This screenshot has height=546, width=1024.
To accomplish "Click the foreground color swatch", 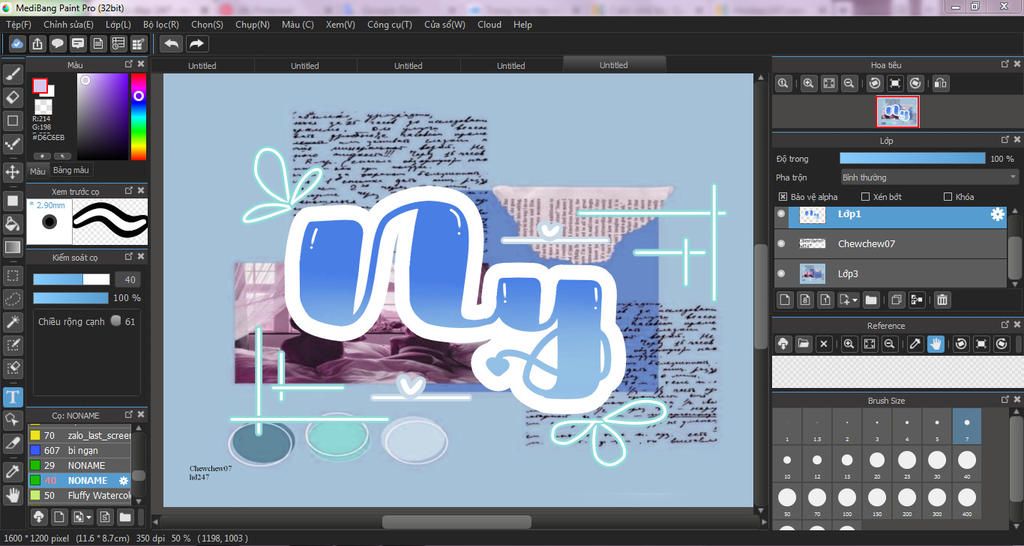I will (x=40, y=86).
